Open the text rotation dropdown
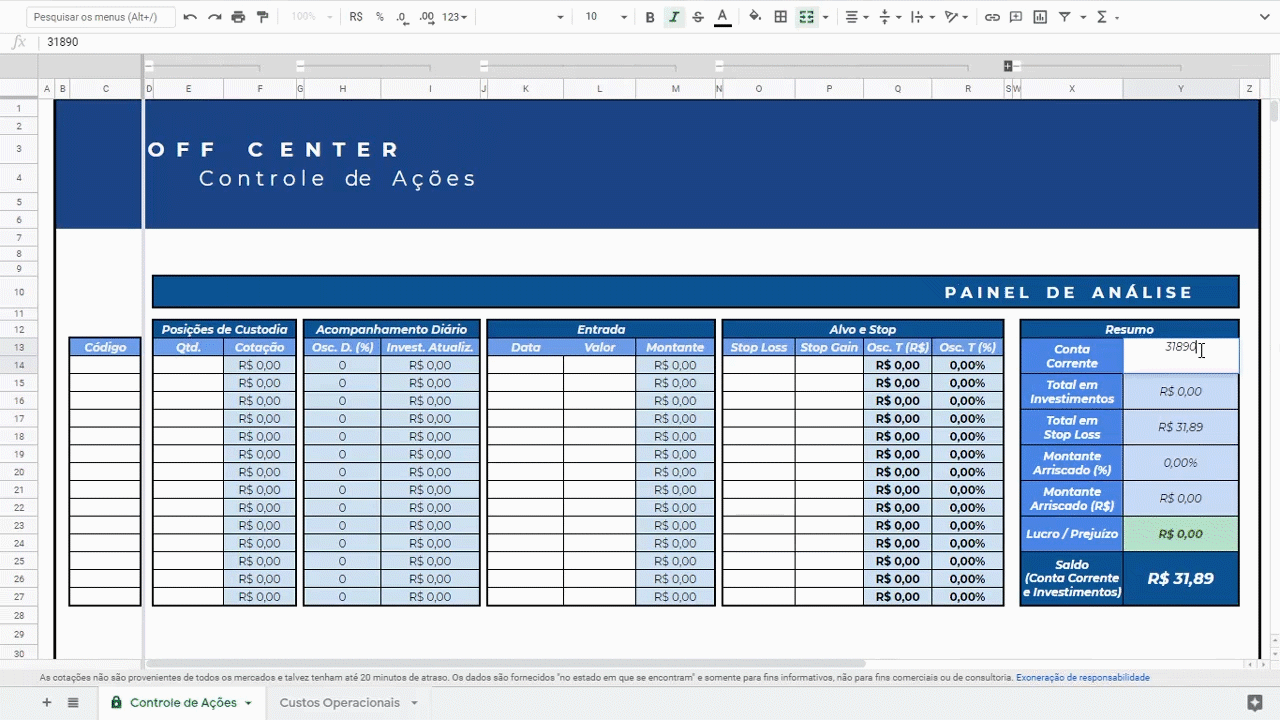 coord(956,17)
